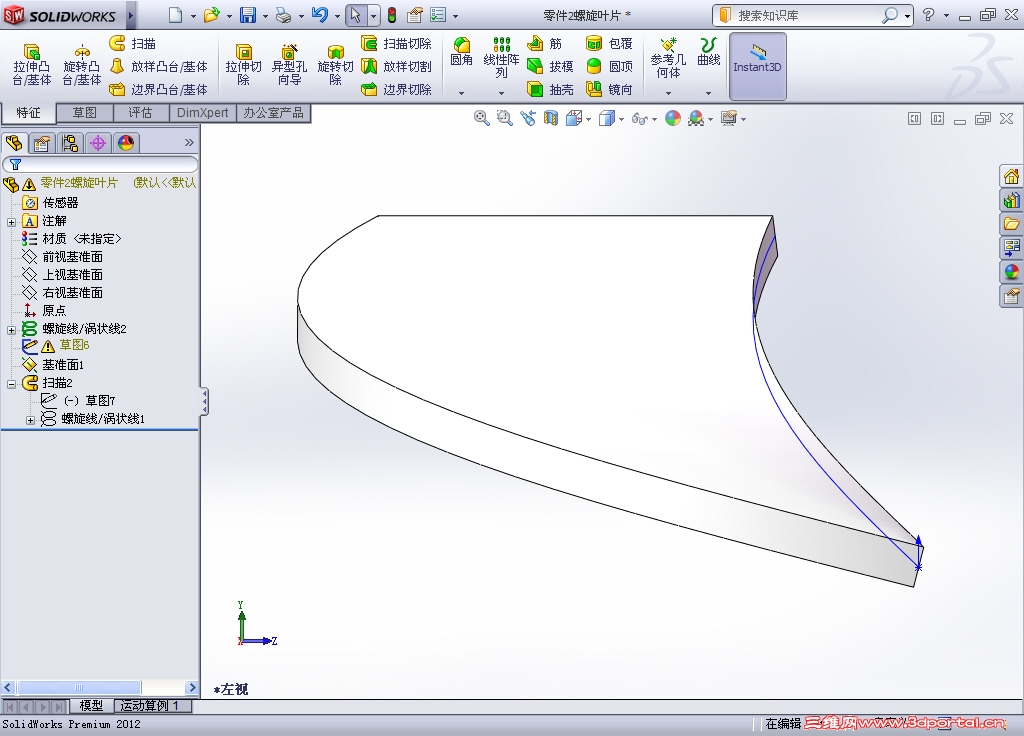Open the DisplayManager tab icon
1024x736 pixels.
coord(126,143)
